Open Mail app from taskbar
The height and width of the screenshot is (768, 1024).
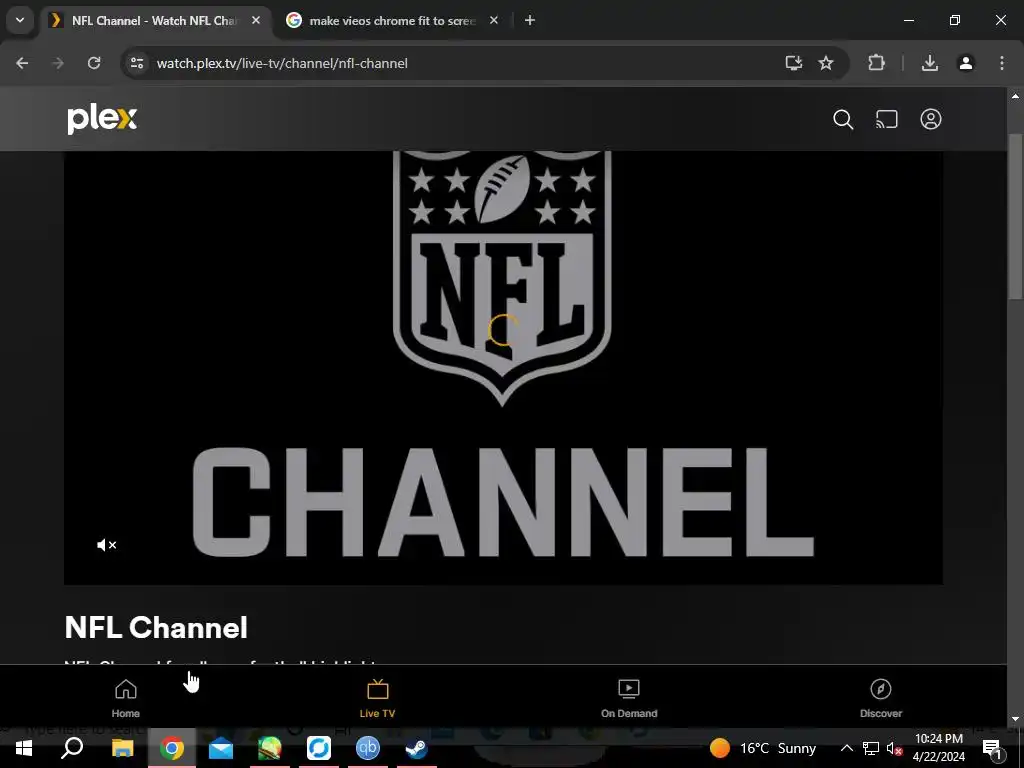coord(221,748)
